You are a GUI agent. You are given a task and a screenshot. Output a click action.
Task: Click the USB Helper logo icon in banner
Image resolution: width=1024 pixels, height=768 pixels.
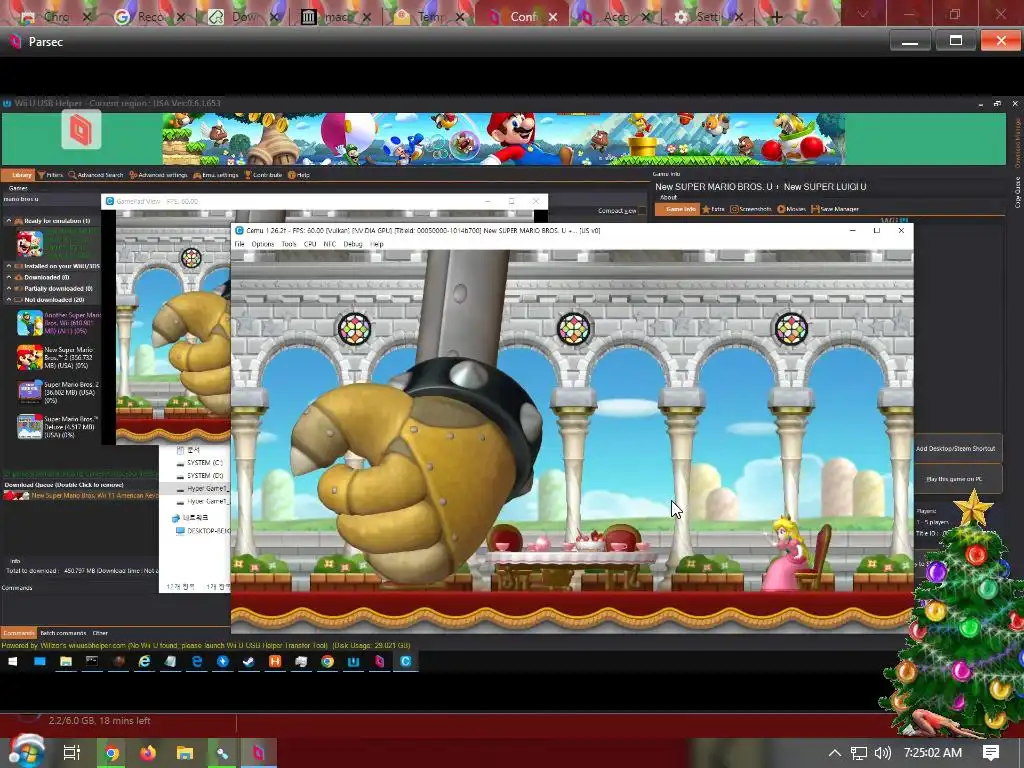pos(81,129)
